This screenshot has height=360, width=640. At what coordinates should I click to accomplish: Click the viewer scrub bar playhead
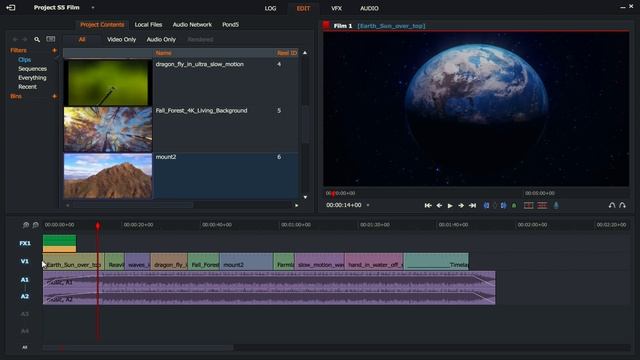333,194
